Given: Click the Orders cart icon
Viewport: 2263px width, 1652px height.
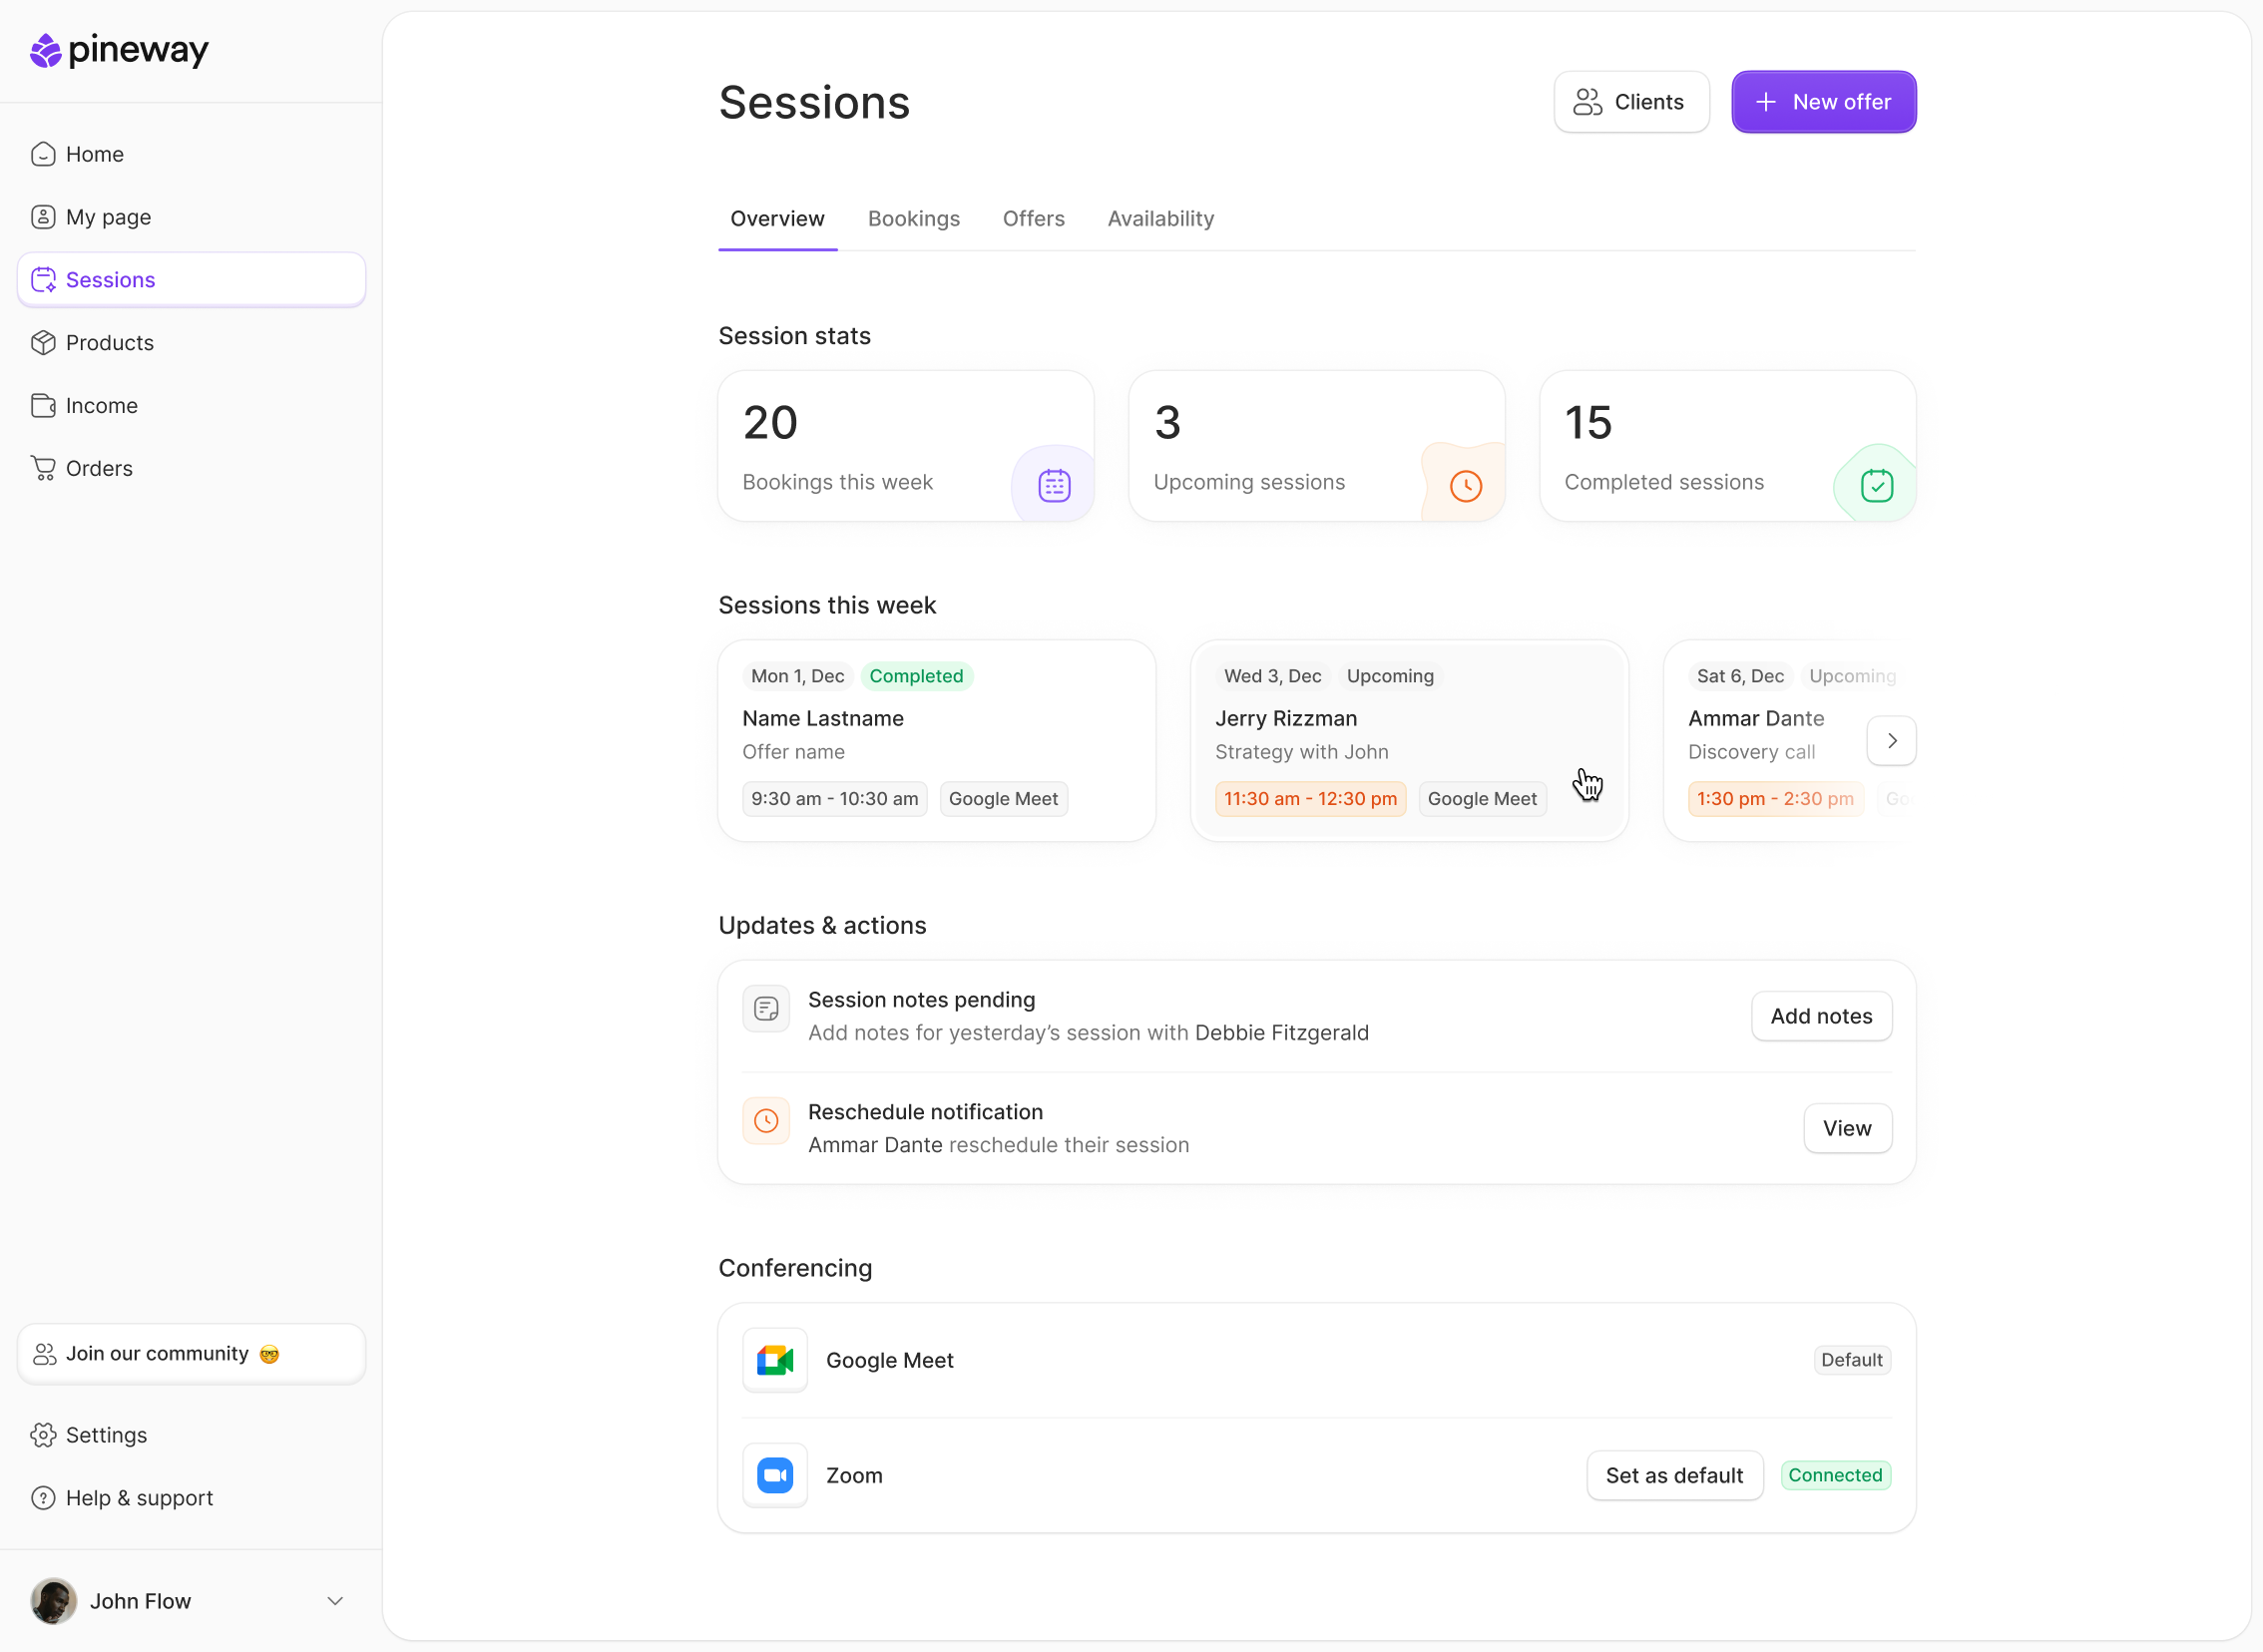Looking at the screenshot, I should point(43,469).
